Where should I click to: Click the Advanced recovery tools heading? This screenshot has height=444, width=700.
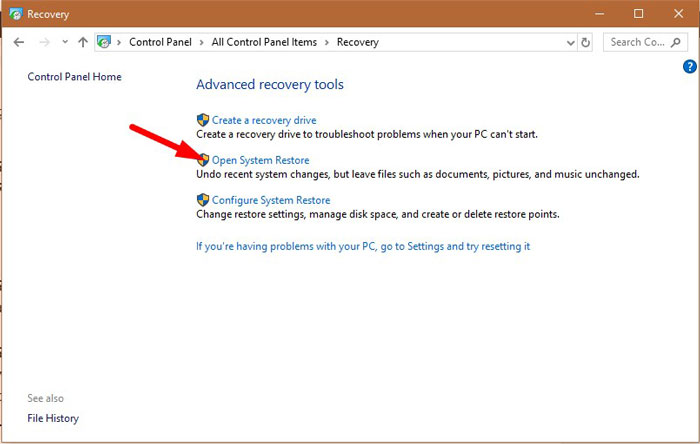click(x=270, y=84)
